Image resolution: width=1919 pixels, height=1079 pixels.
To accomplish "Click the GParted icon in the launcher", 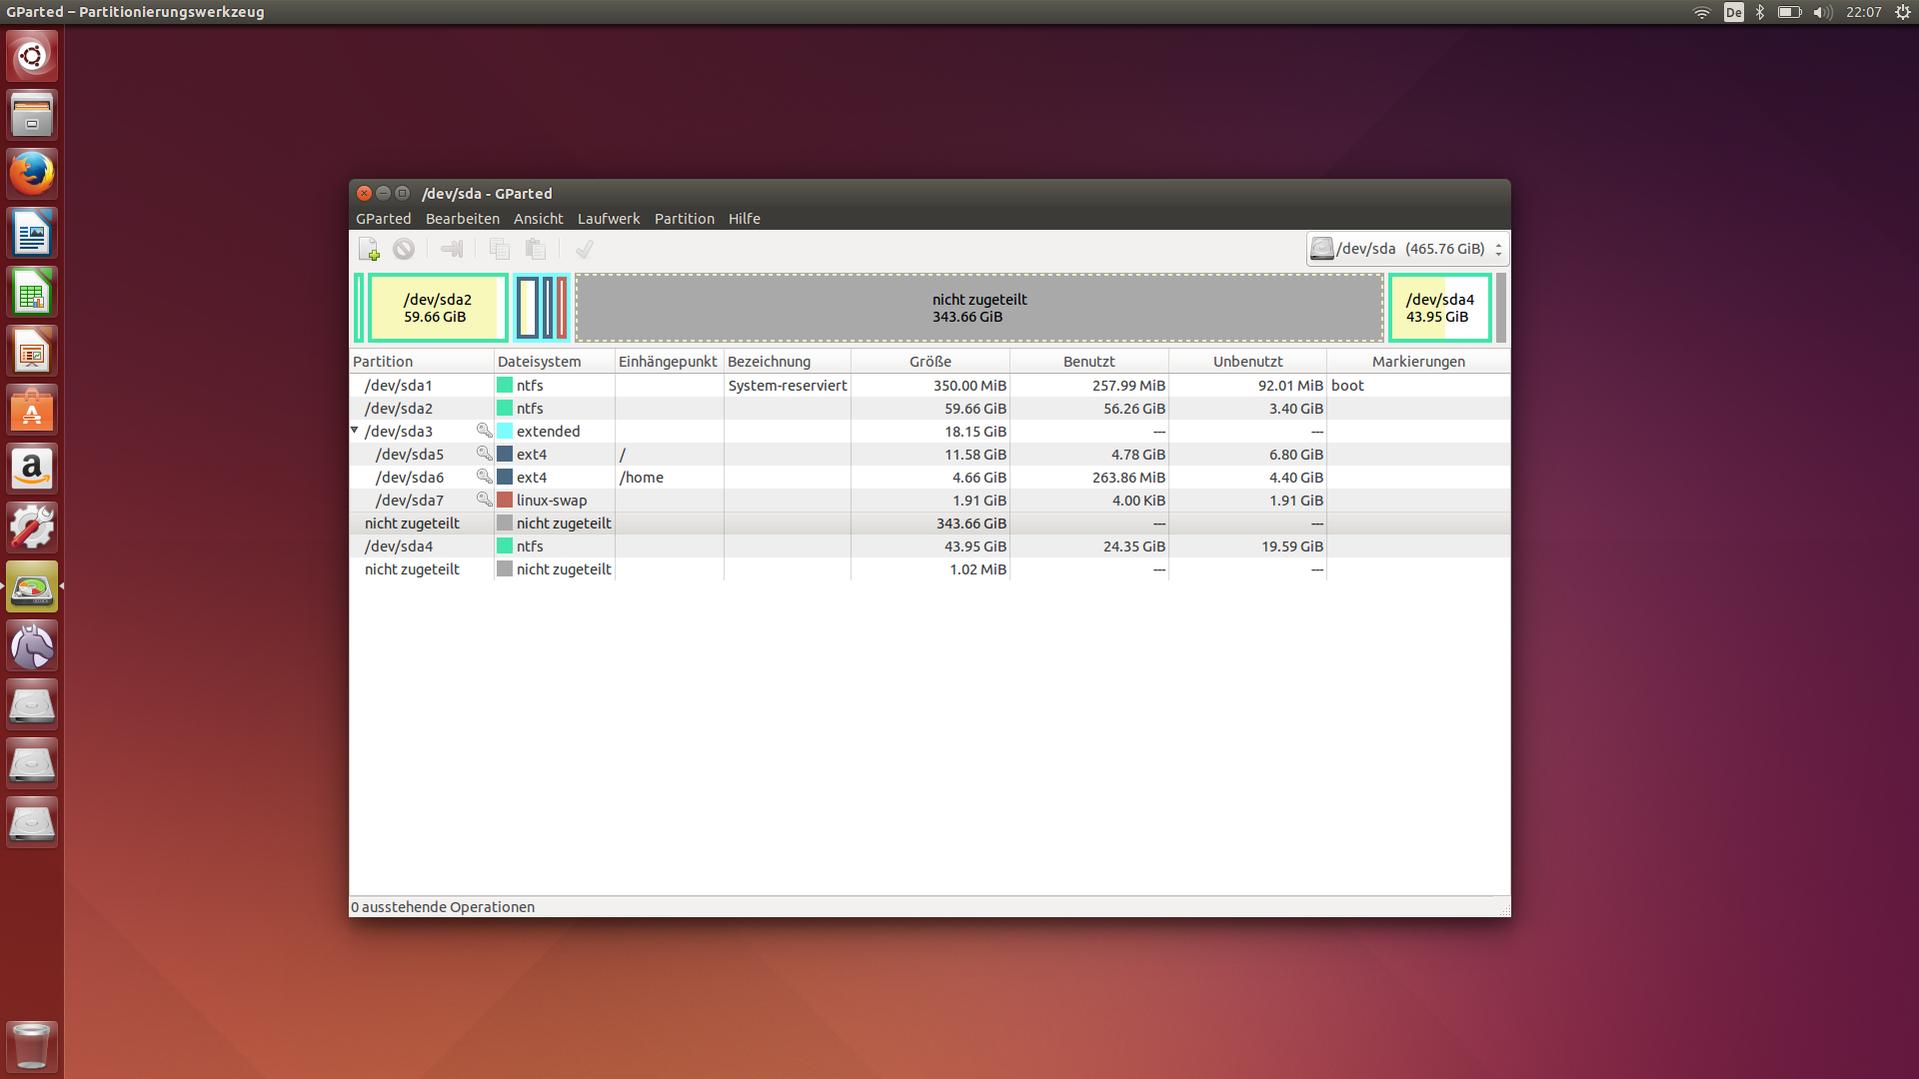I will (x=32, y=587).
